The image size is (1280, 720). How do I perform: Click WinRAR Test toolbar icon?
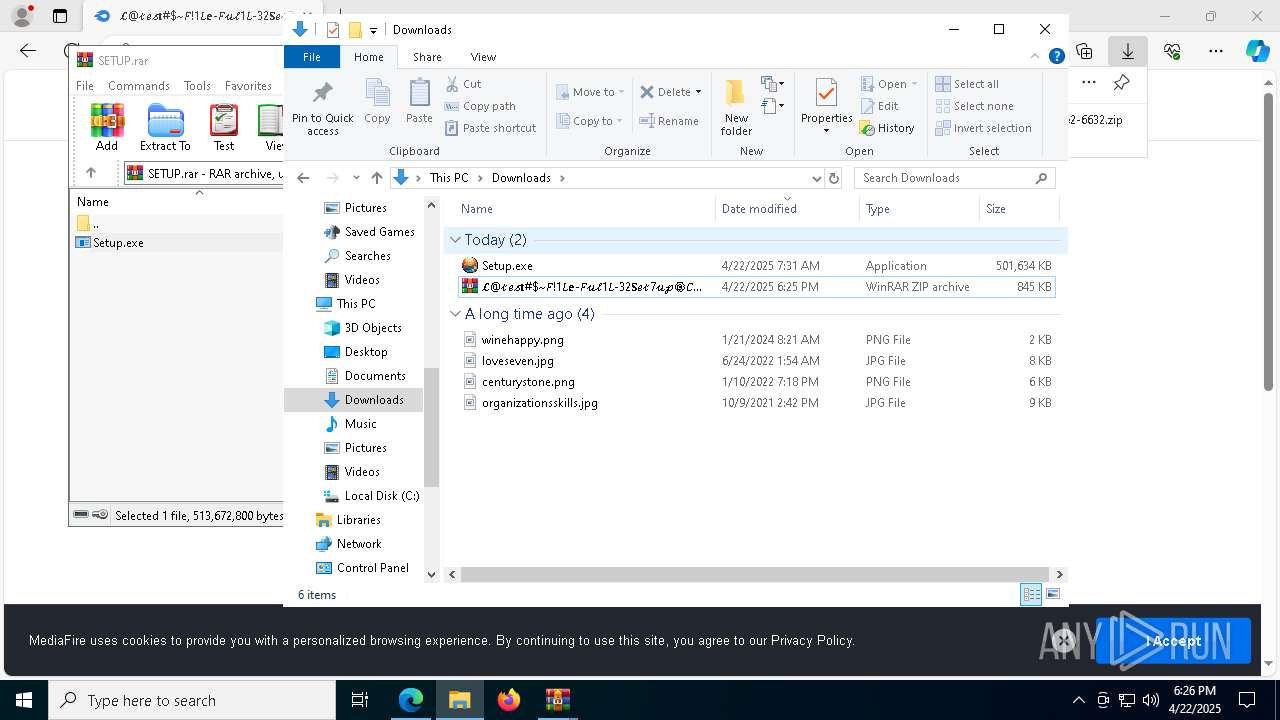tap(224, 127)
